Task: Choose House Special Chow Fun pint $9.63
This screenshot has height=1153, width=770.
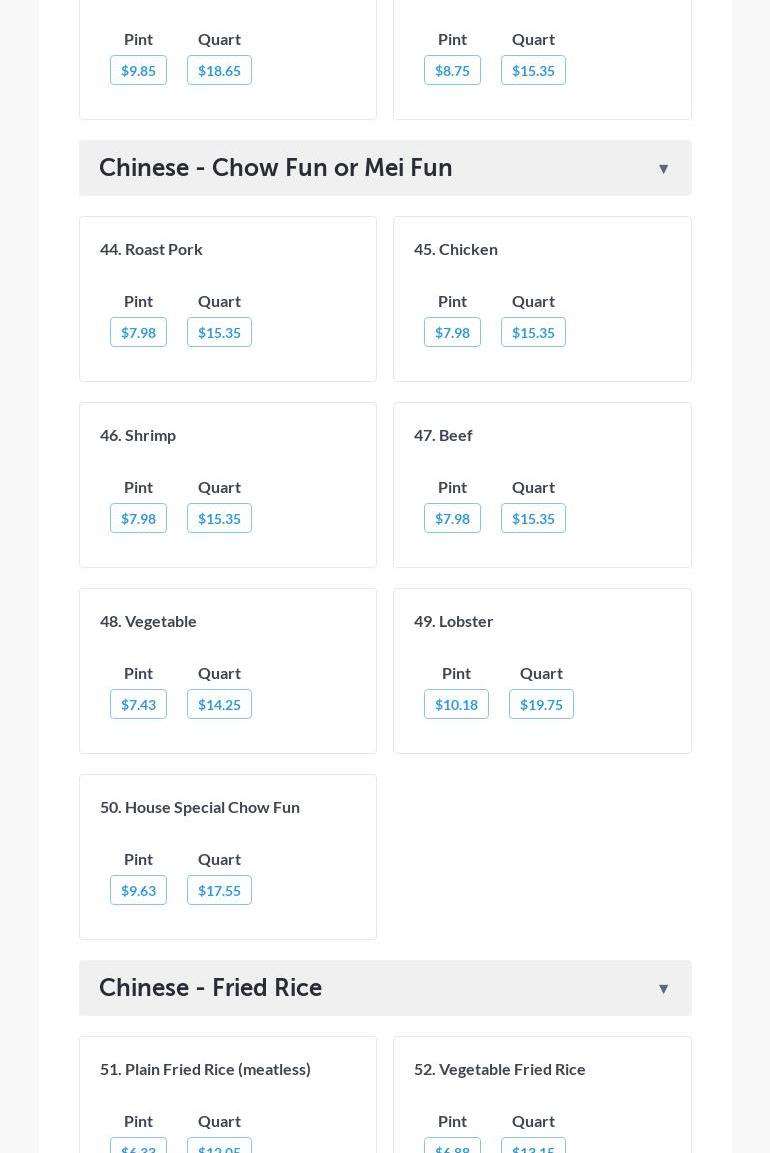Action: click(138, 891)
